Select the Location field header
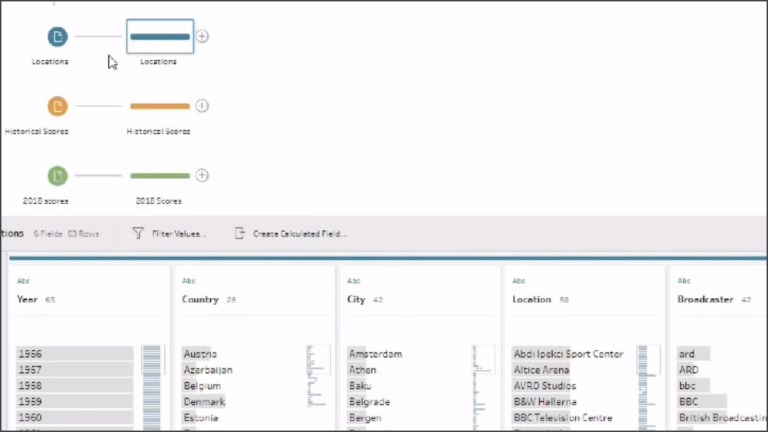Viewport: 768px width, 432px height. tap(531, 299)
